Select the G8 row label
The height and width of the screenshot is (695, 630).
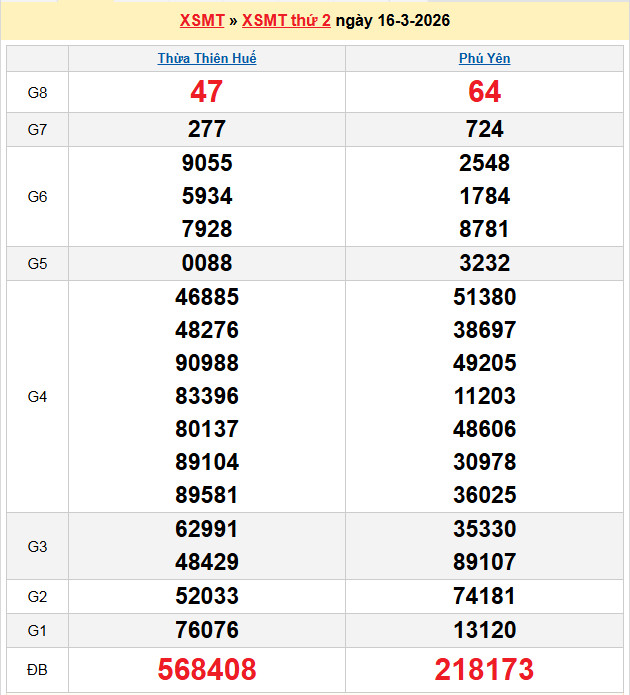click(x=37, y=93)
